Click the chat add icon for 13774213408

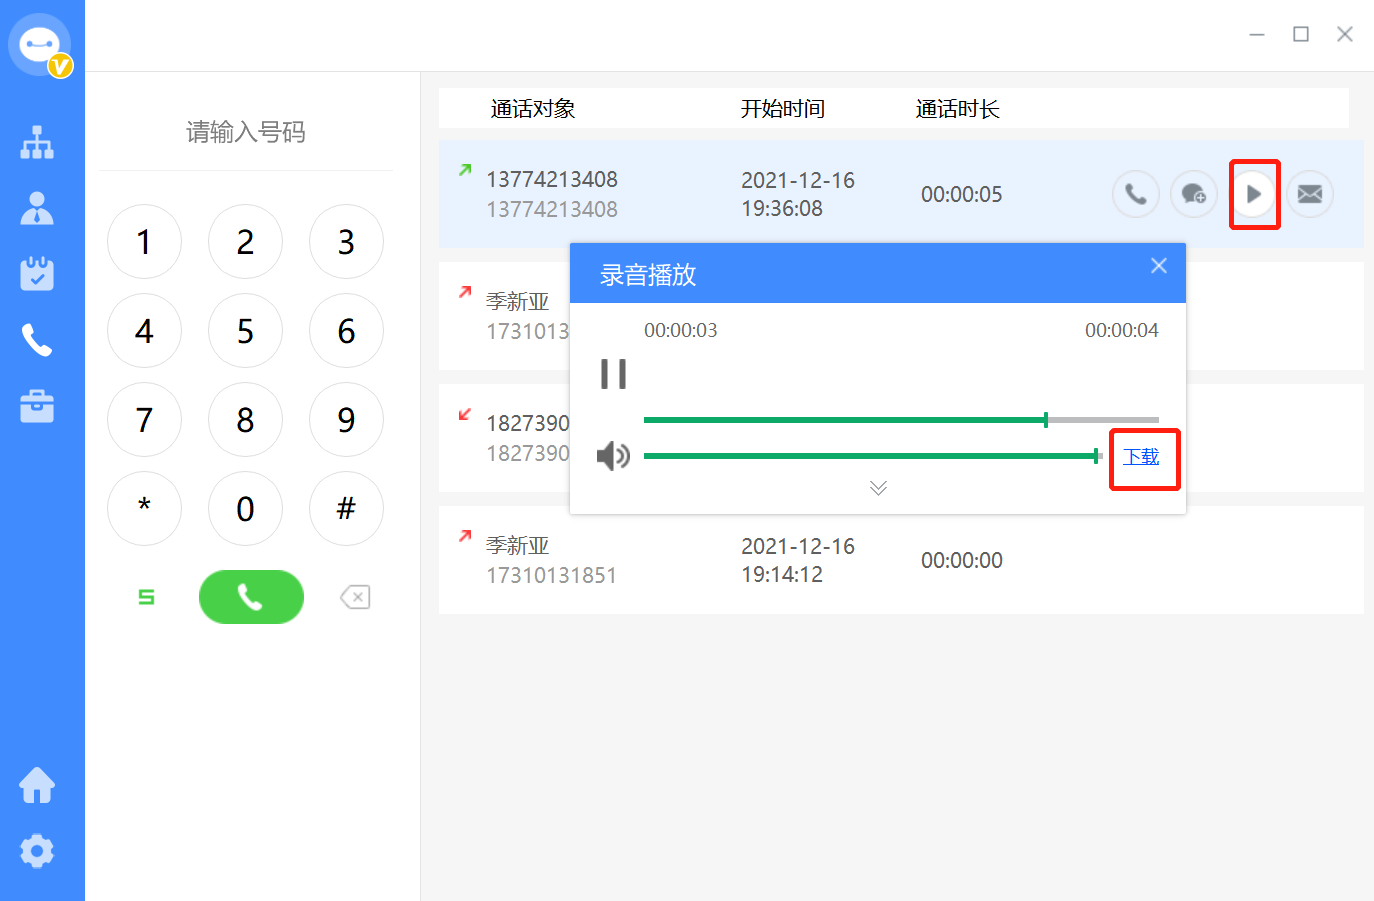(x=1193, y=194)
